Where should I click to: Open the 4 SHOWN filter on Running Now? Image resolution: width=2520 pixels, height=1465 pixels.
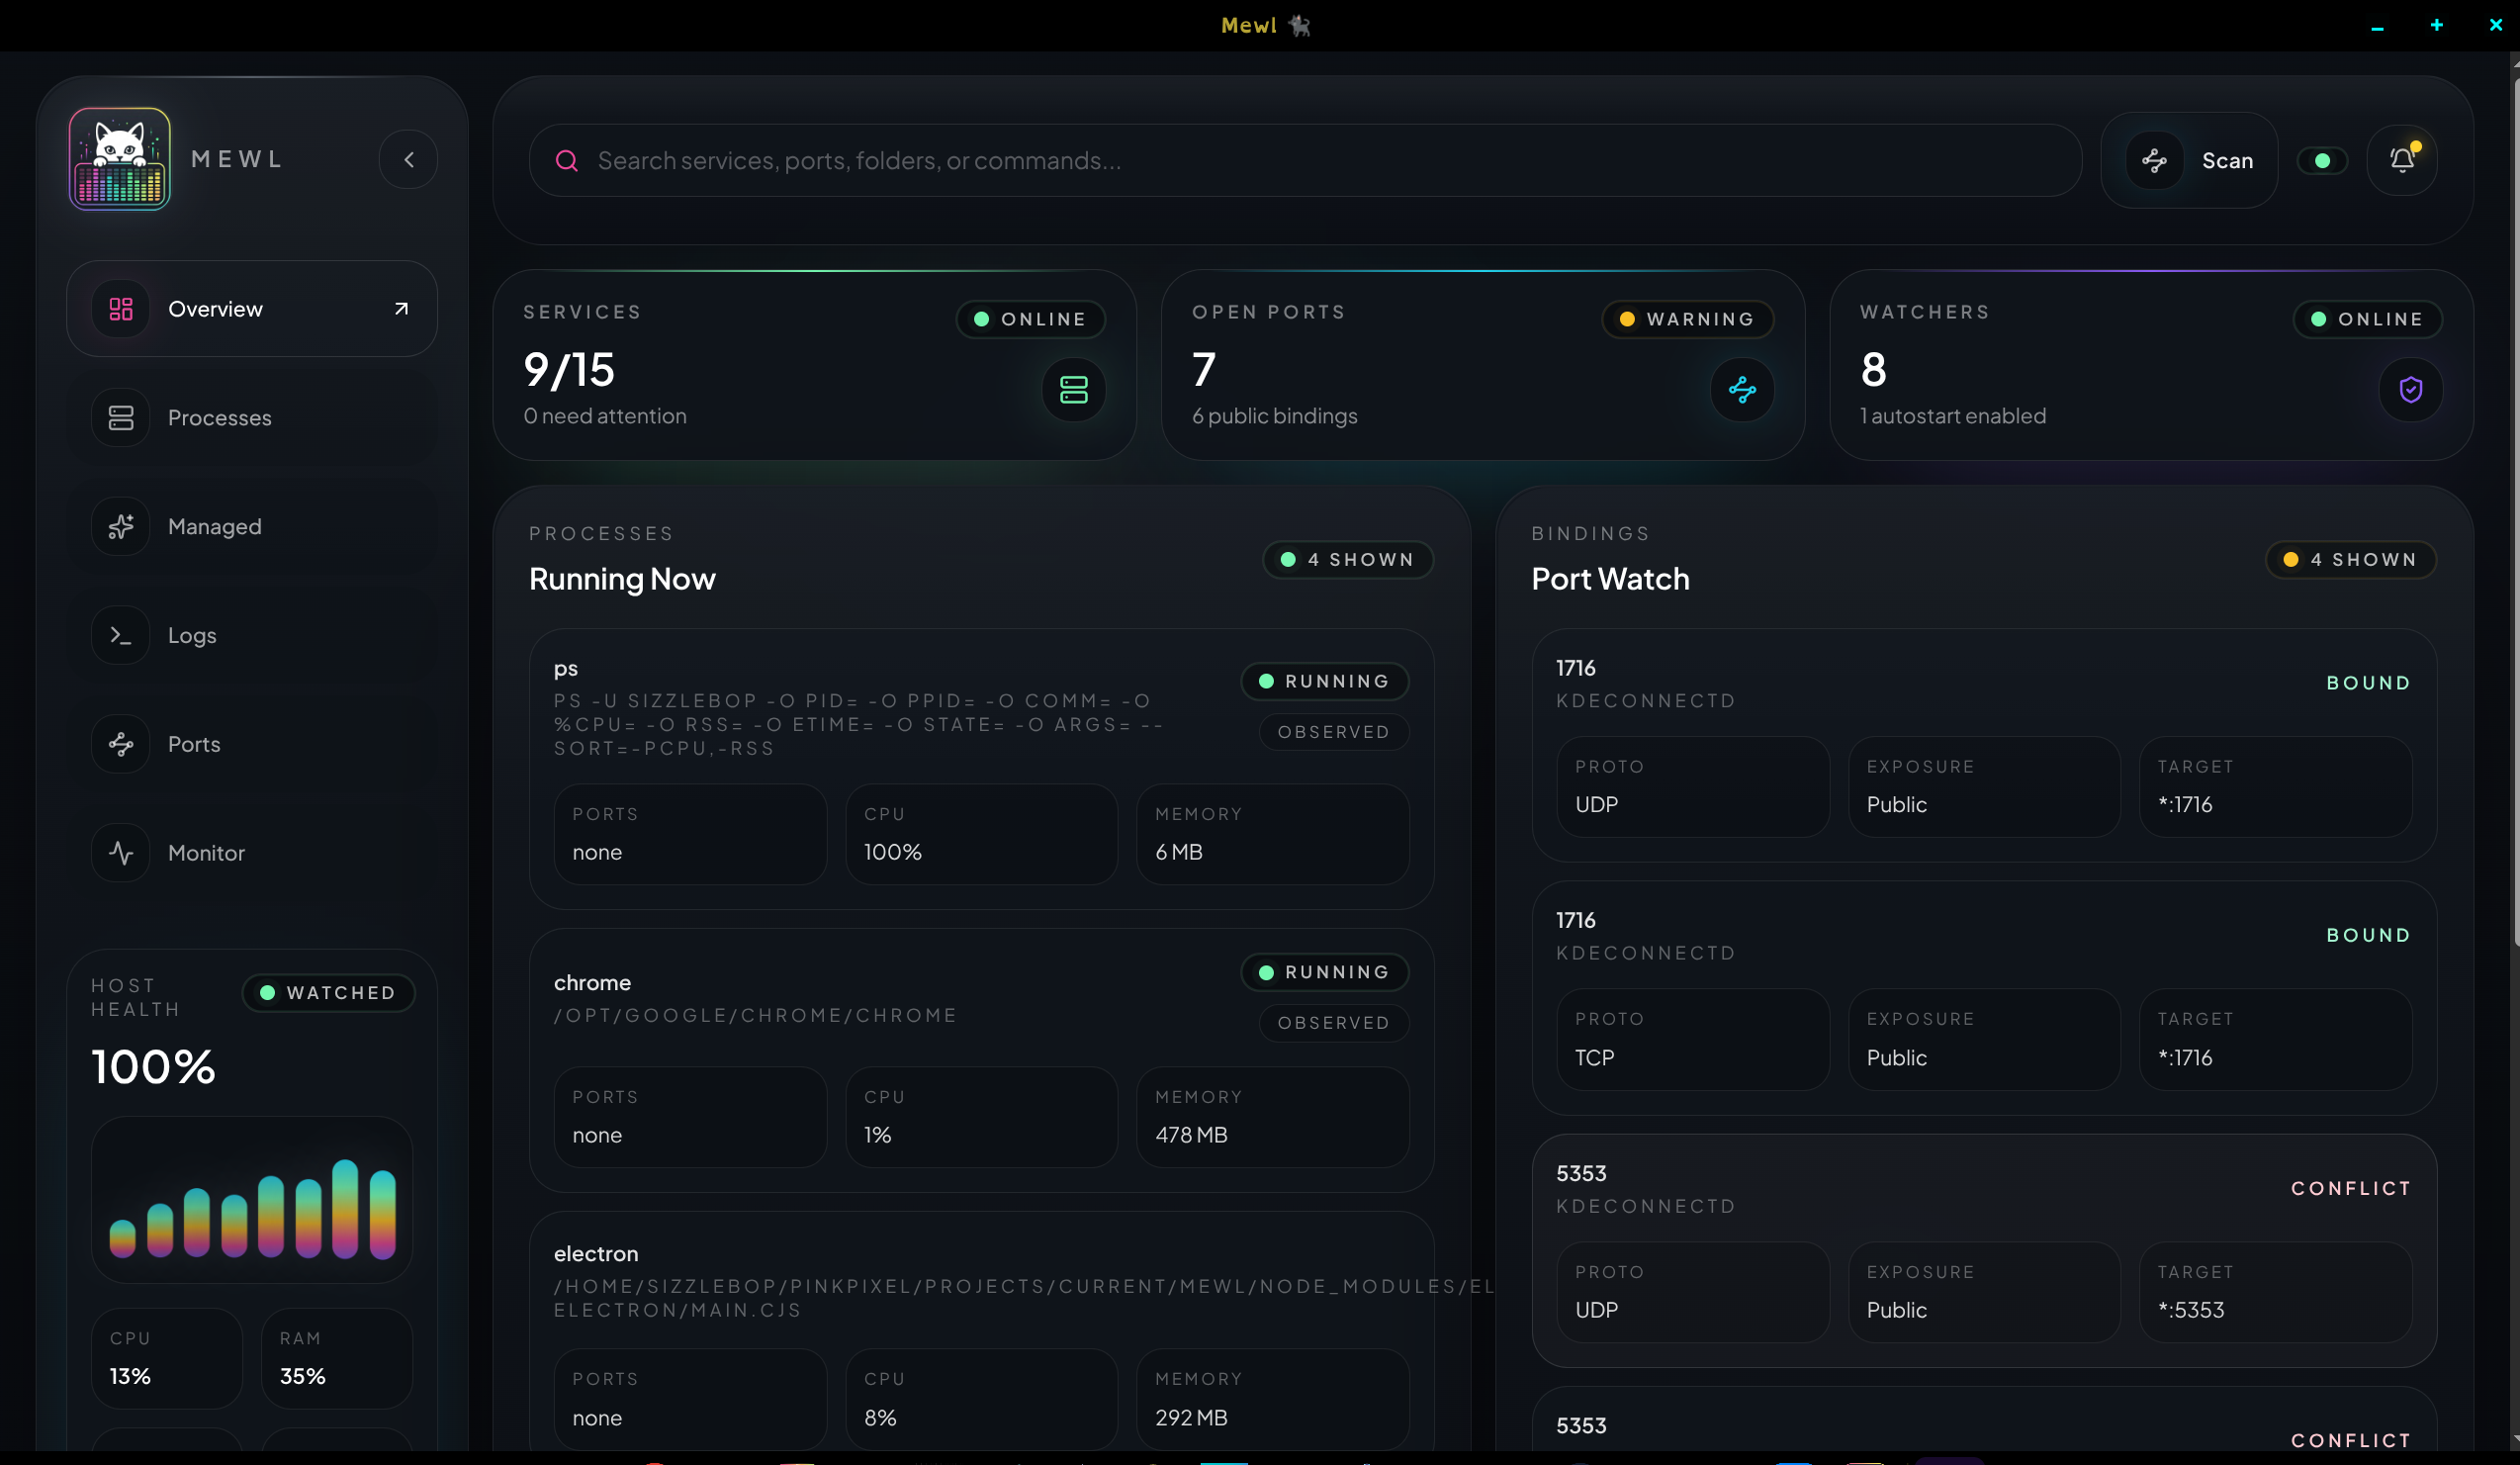pyautogui.click(x=1347, y=560)
